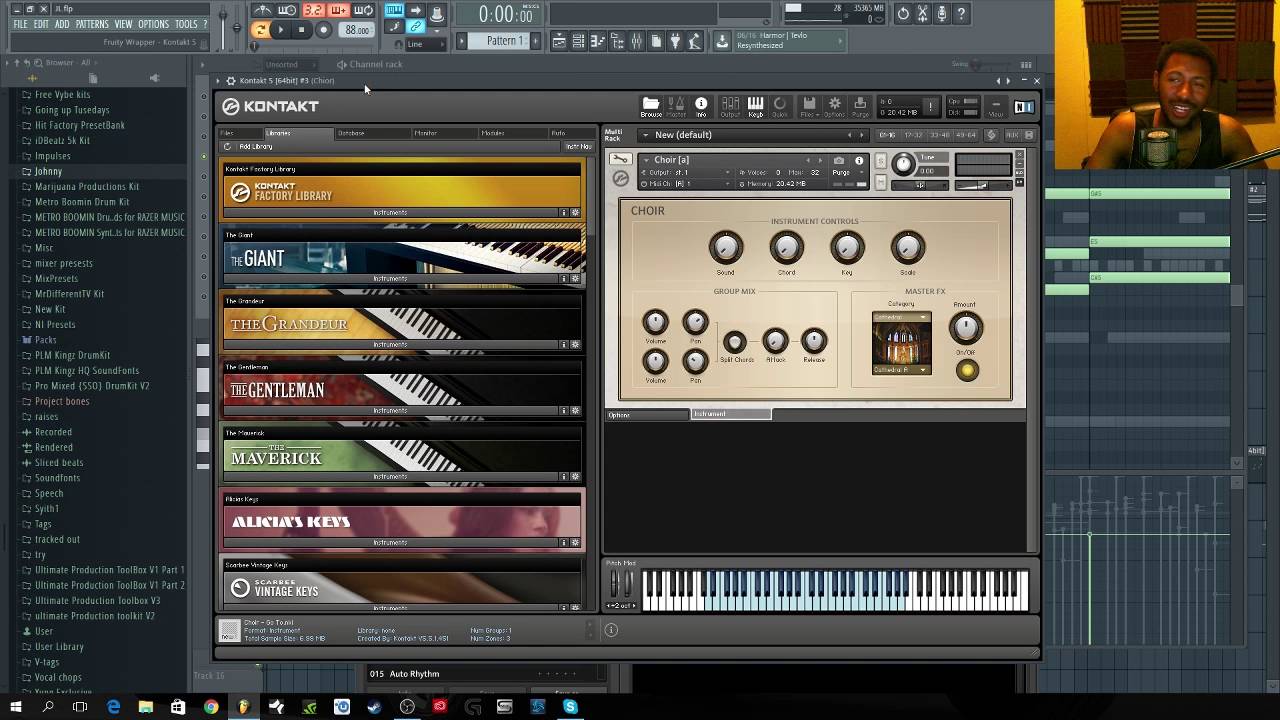Open the Output st.1 dropdown
Image resolution: width=1280 pixels, height=720 pixels.
coord(685,173)
